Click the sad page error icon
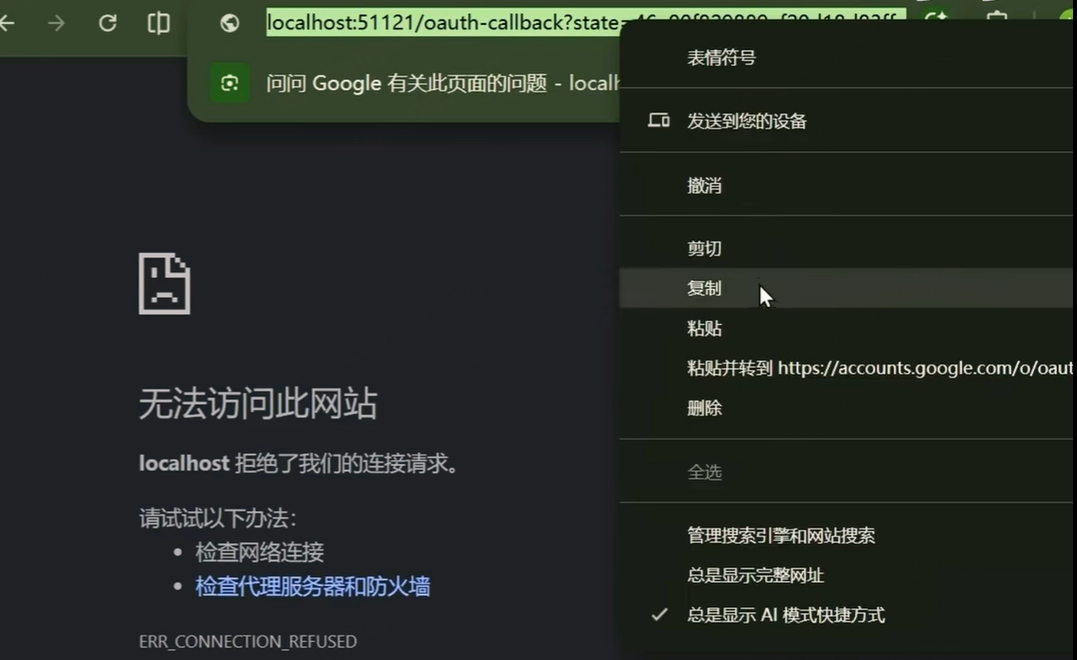 pos(164,284)
